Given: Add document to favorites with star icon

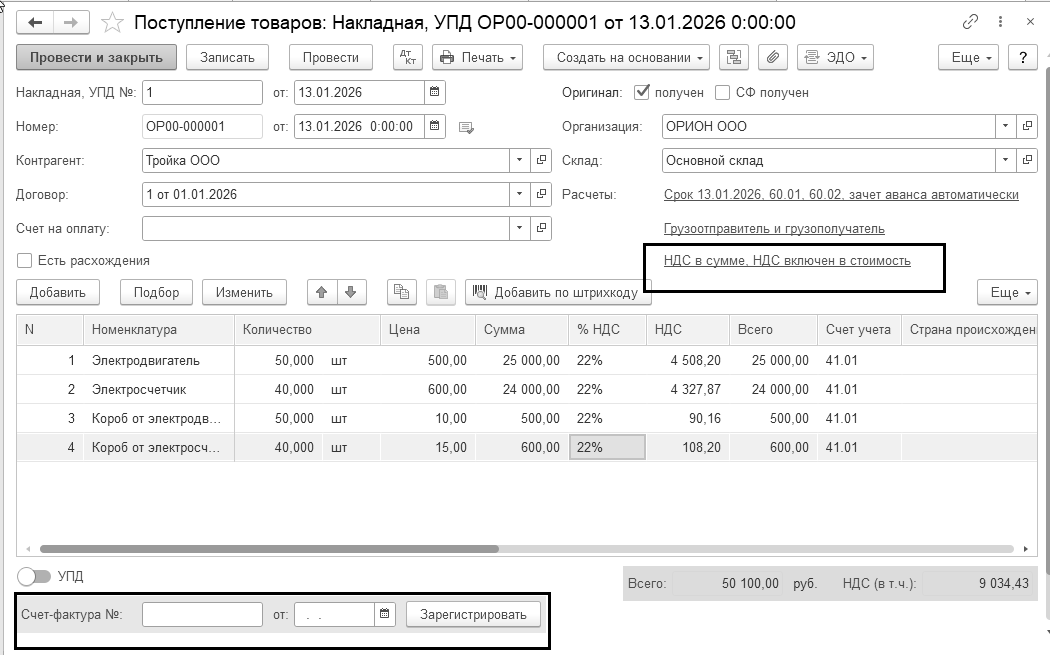Looking at the screenshot, I should [x=112, y=23].
